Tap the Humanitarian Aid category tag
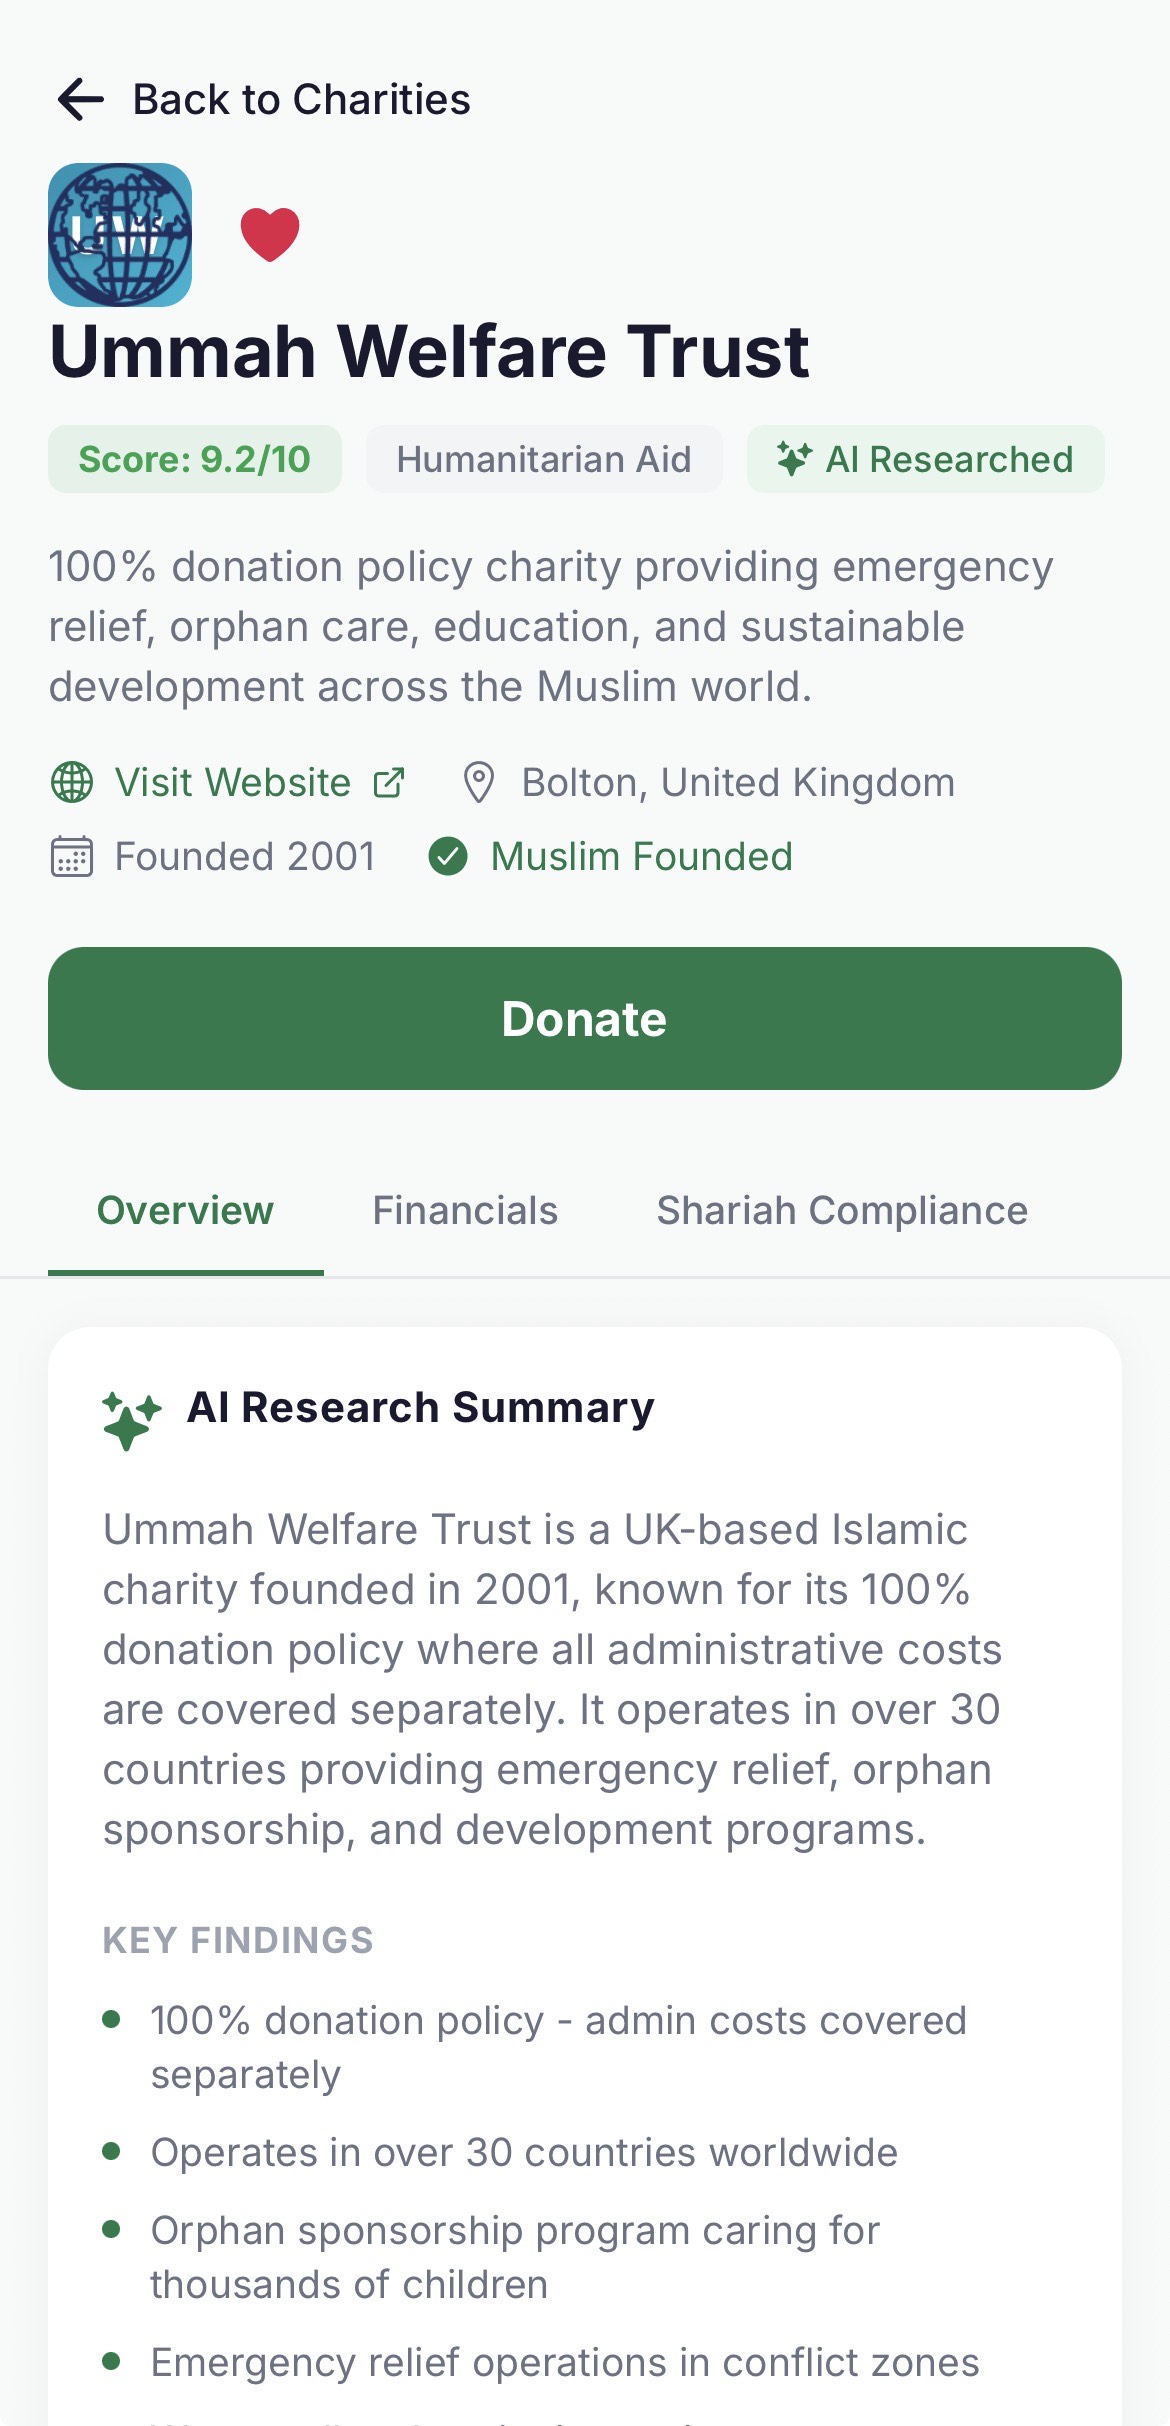This screenshot has height=2426, width=1170. pos(544,459)
